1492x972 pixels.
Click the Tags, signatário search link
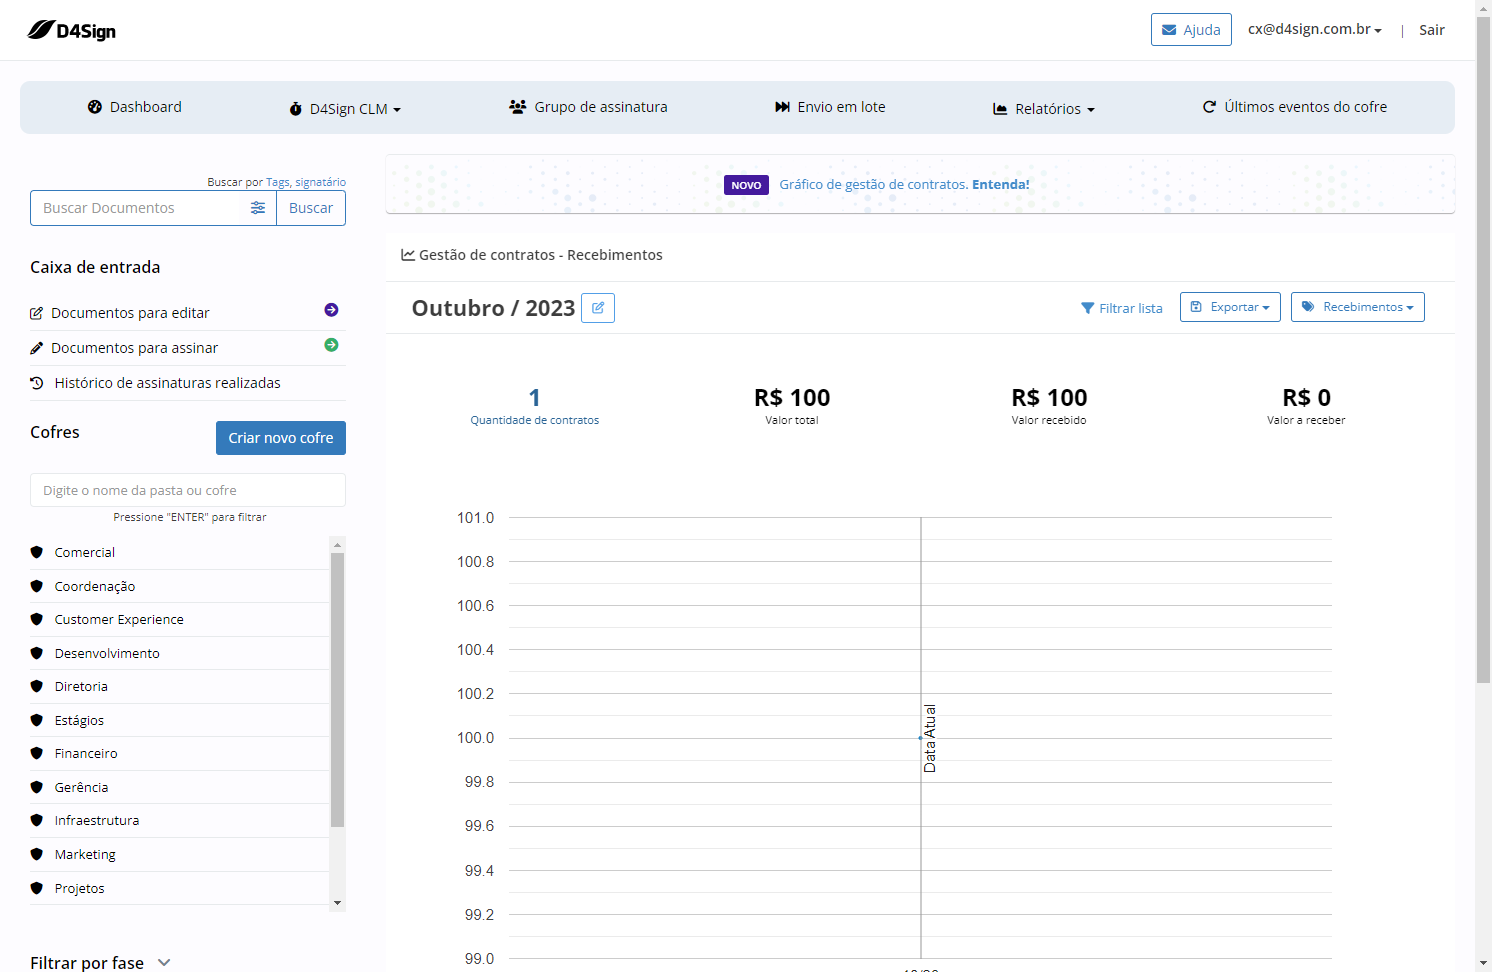pyautogui.click(x=306, y=182)
